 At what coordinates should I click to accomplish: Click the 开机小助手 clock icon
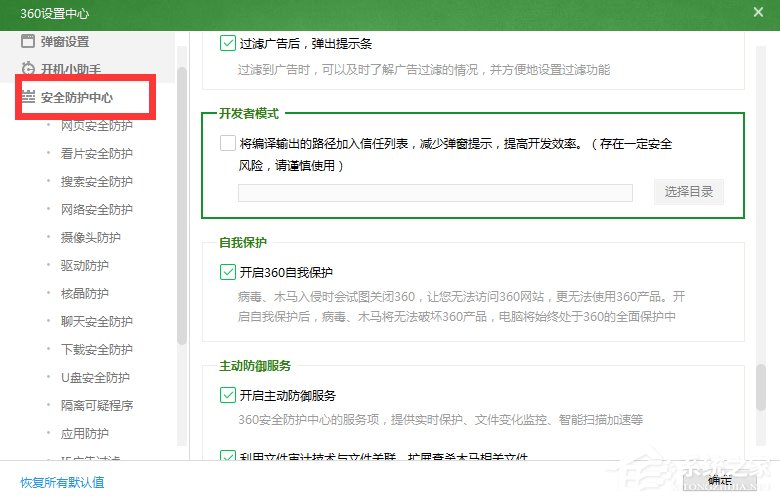(28, 69)
